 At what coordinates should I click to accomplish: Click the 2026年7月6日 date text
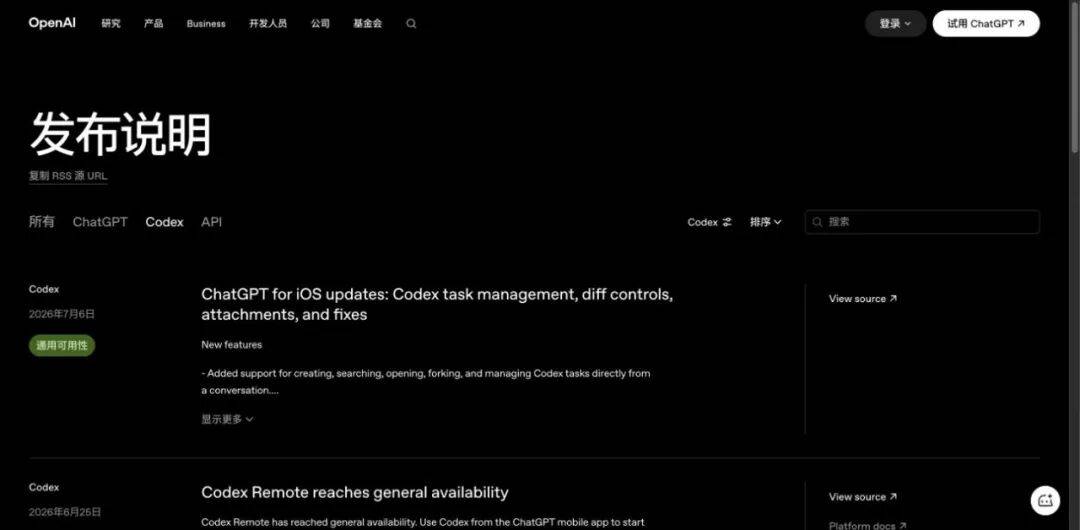tap(62, 314)
